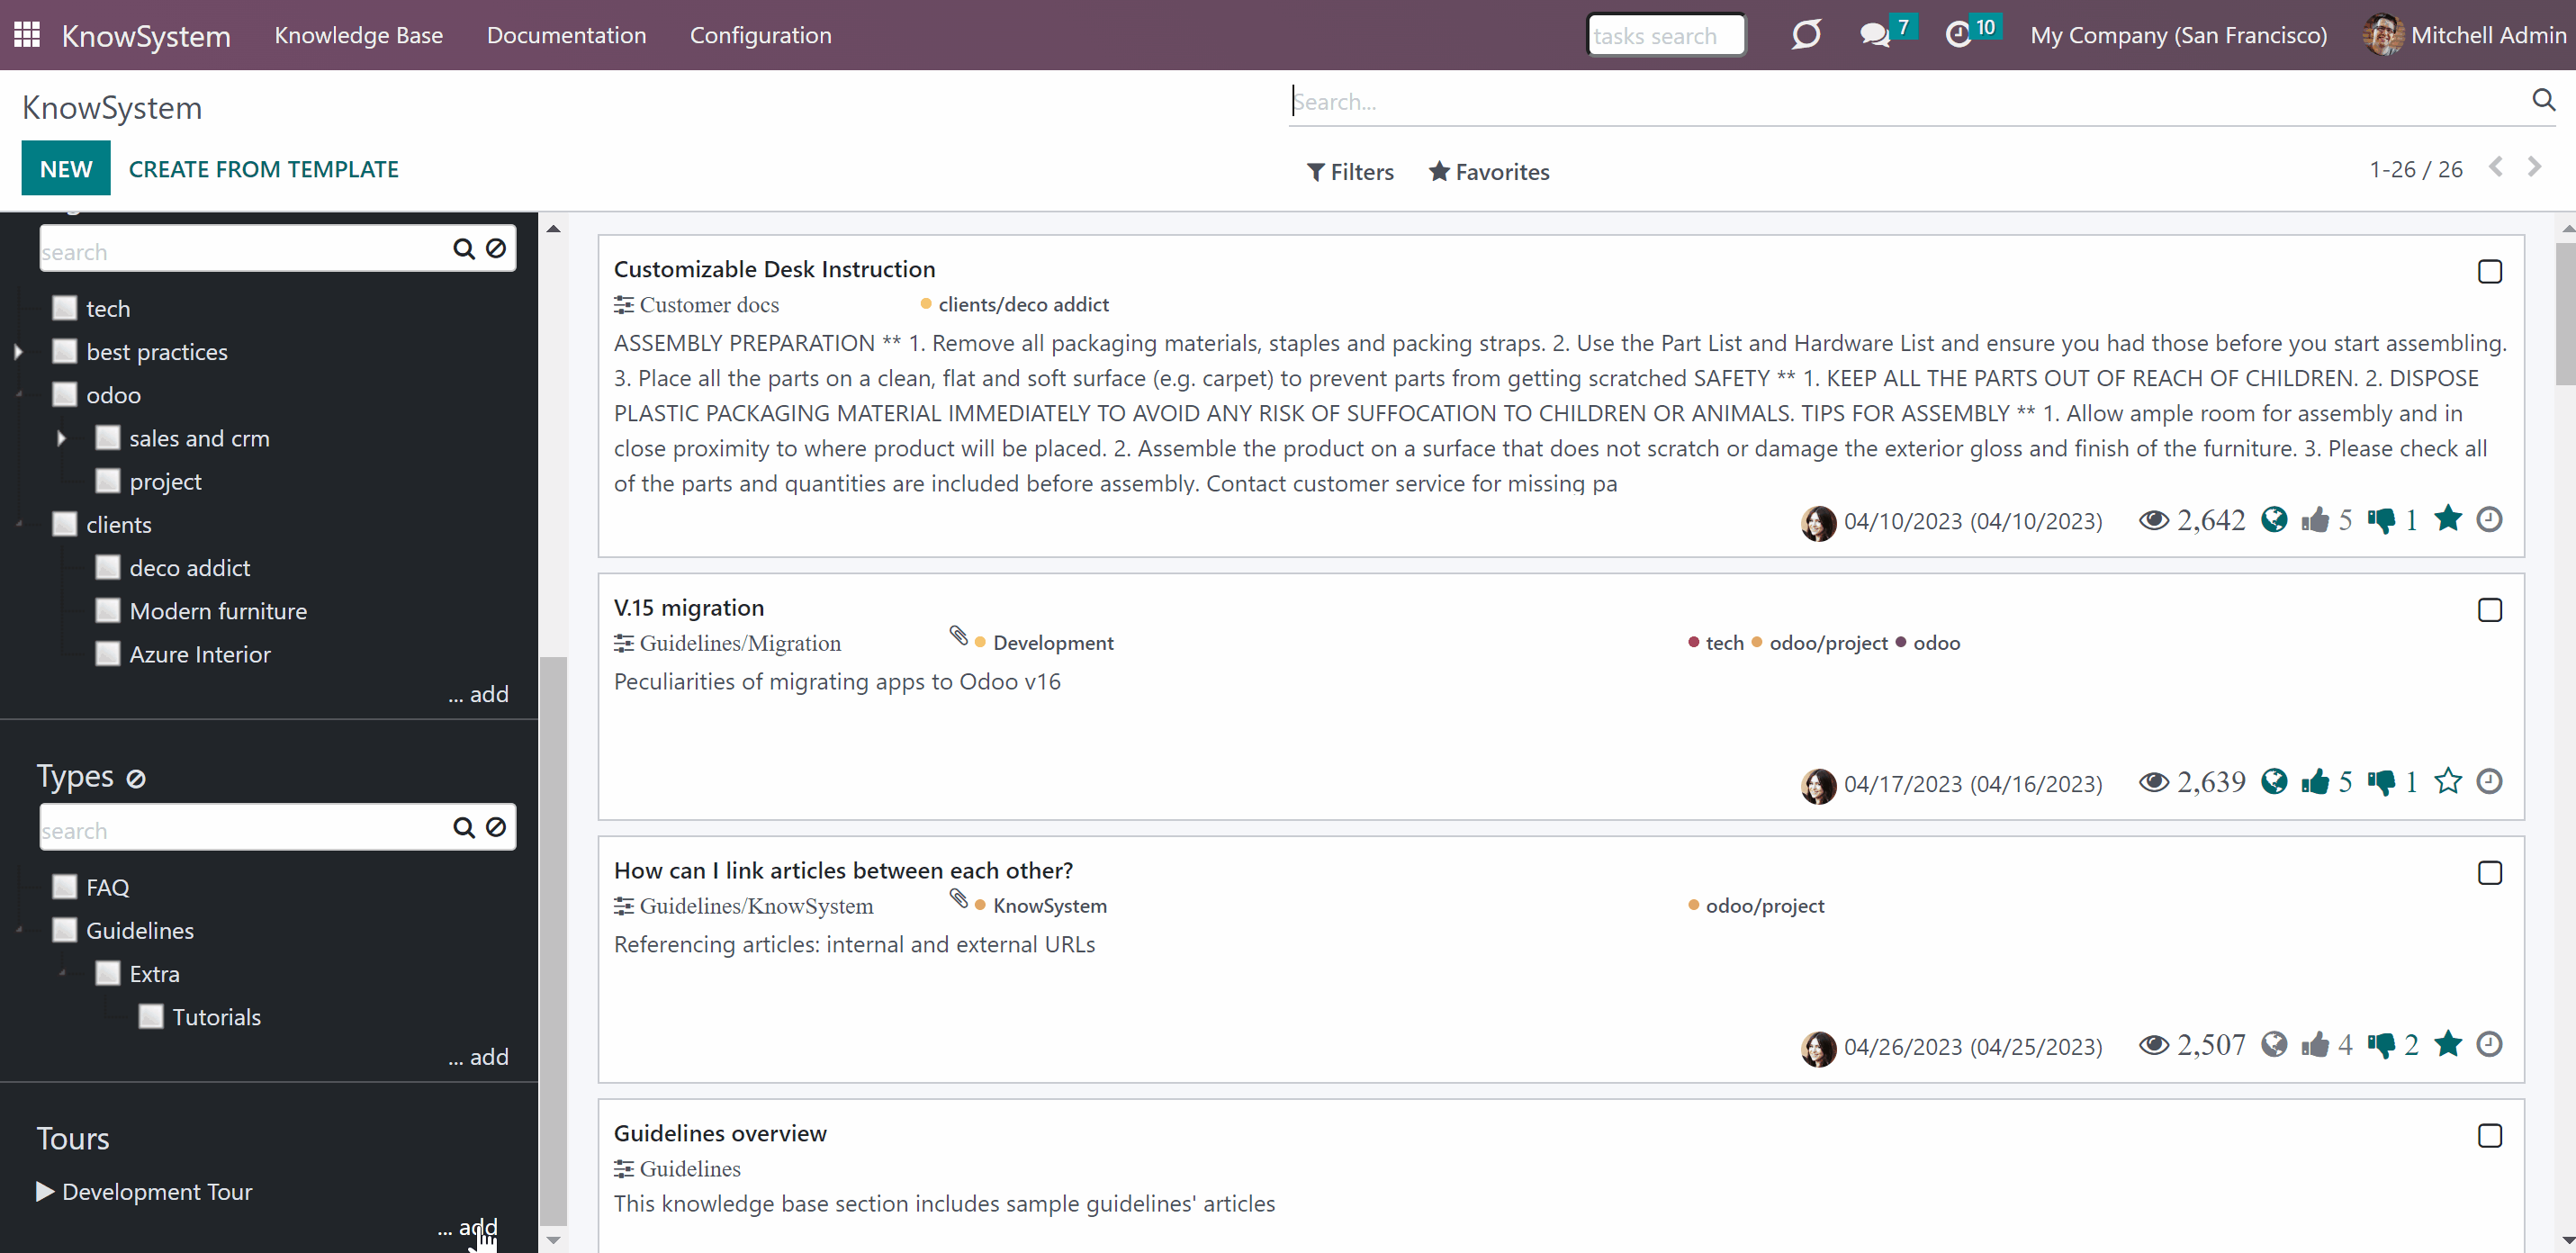Select the link articles article checkbox
Image resolution: width=2576 pixels, height=1253 pixels.
point(2490,873)
